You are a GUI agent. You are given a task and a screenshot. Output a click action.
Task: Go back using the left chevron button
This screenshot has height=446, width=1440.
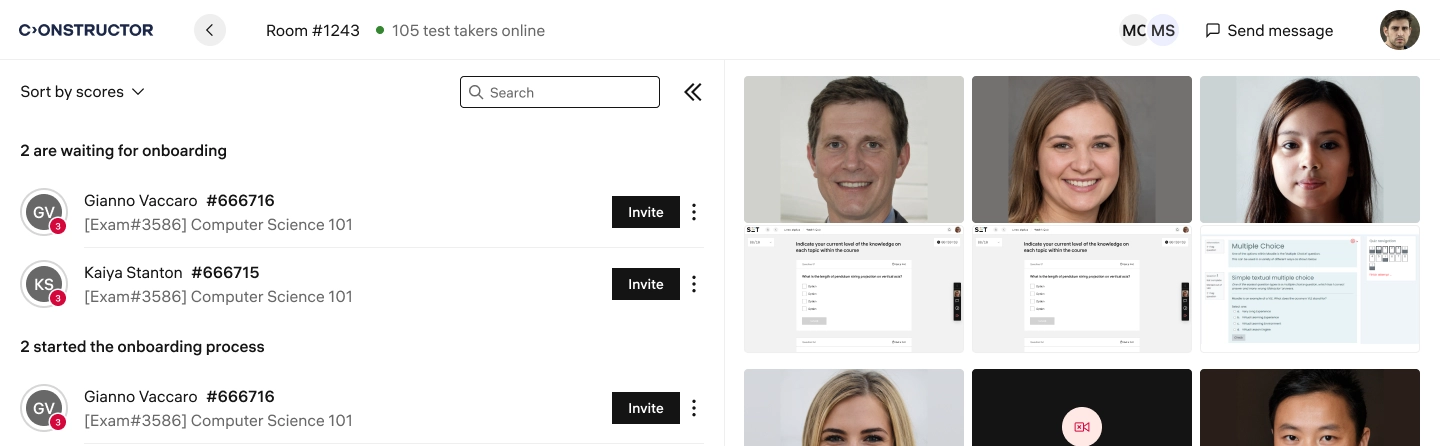pos(210,30)
